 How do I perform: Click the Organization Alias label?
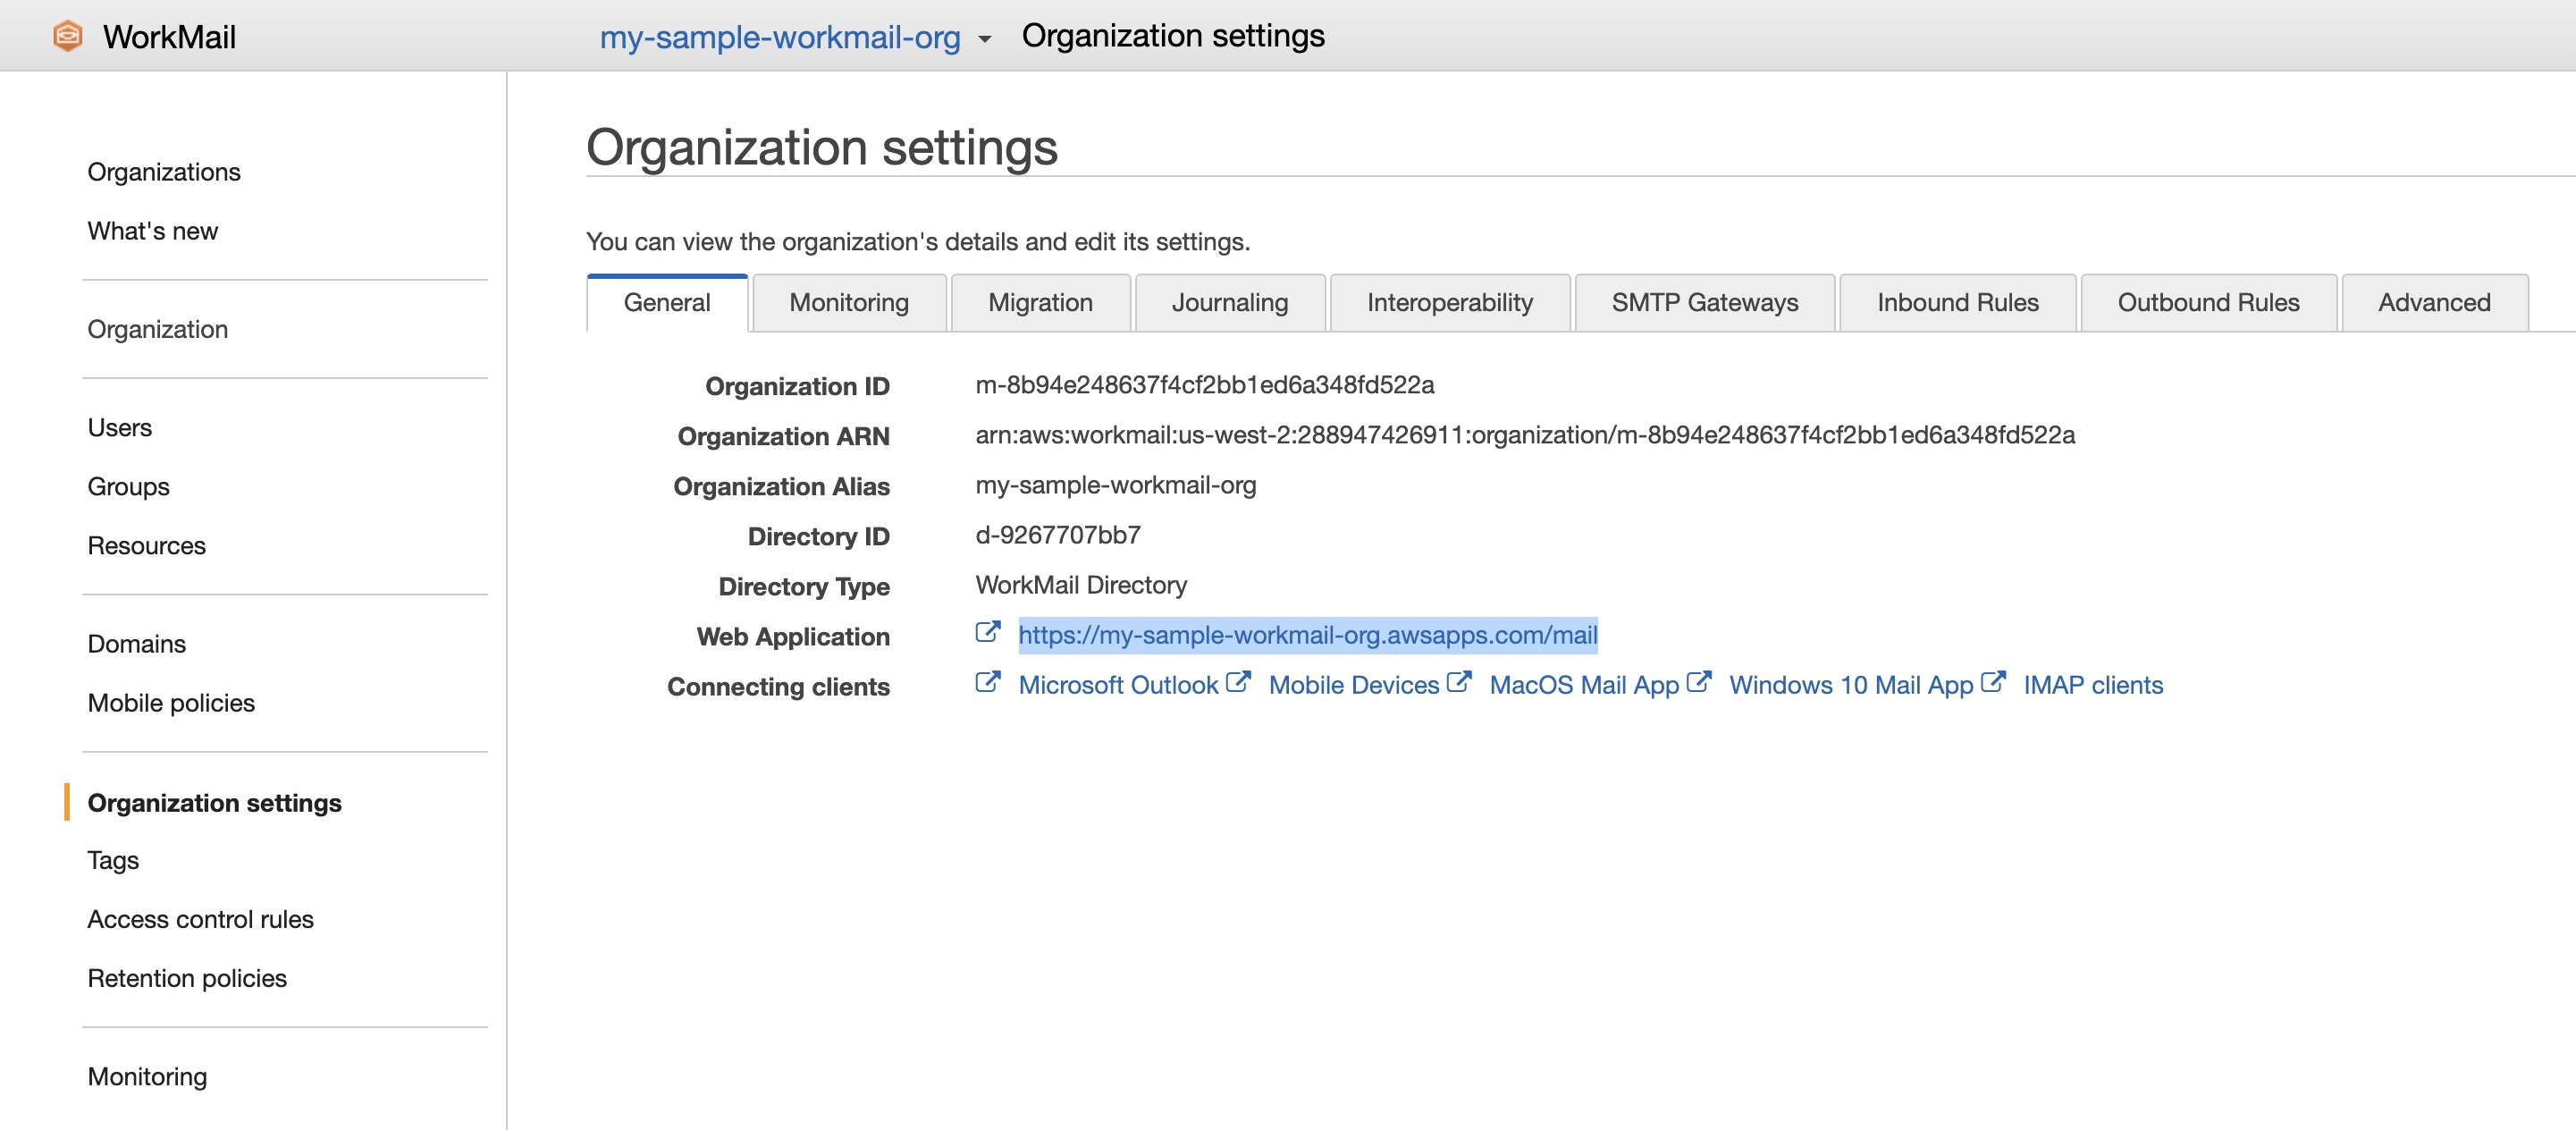[x=781, y=486]
